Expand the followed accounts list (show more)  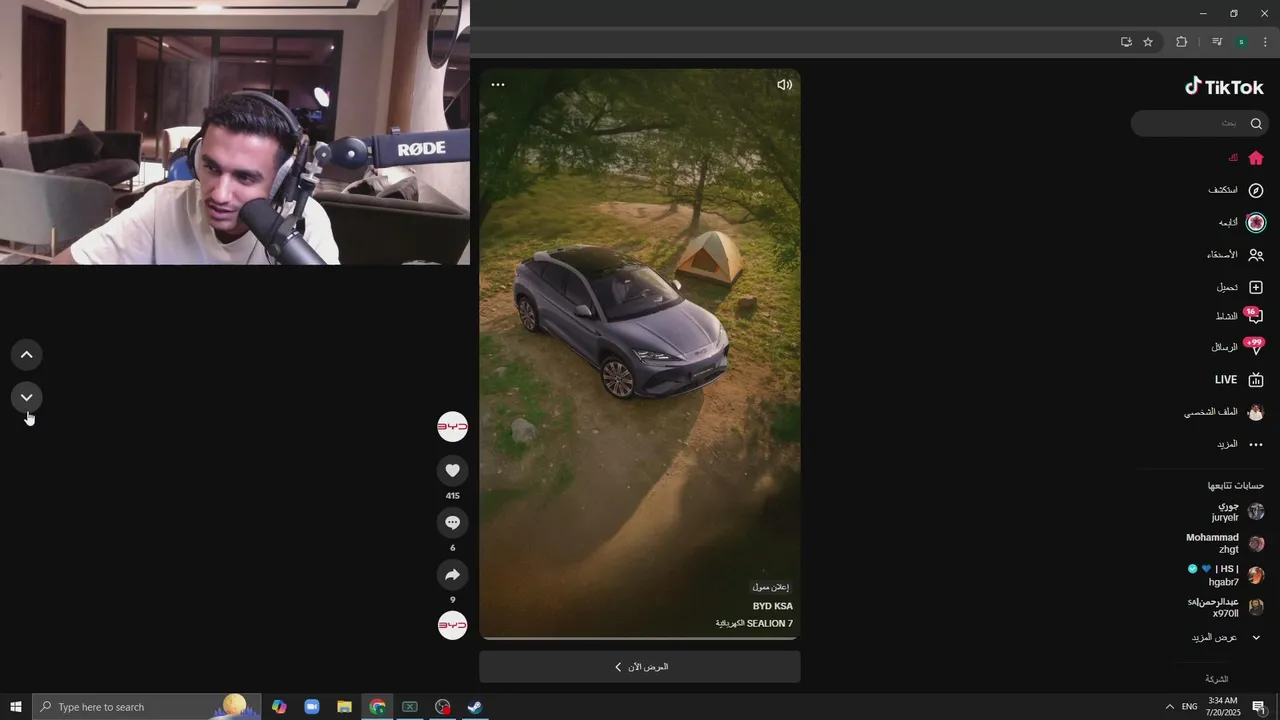(x=1227, y=637)
